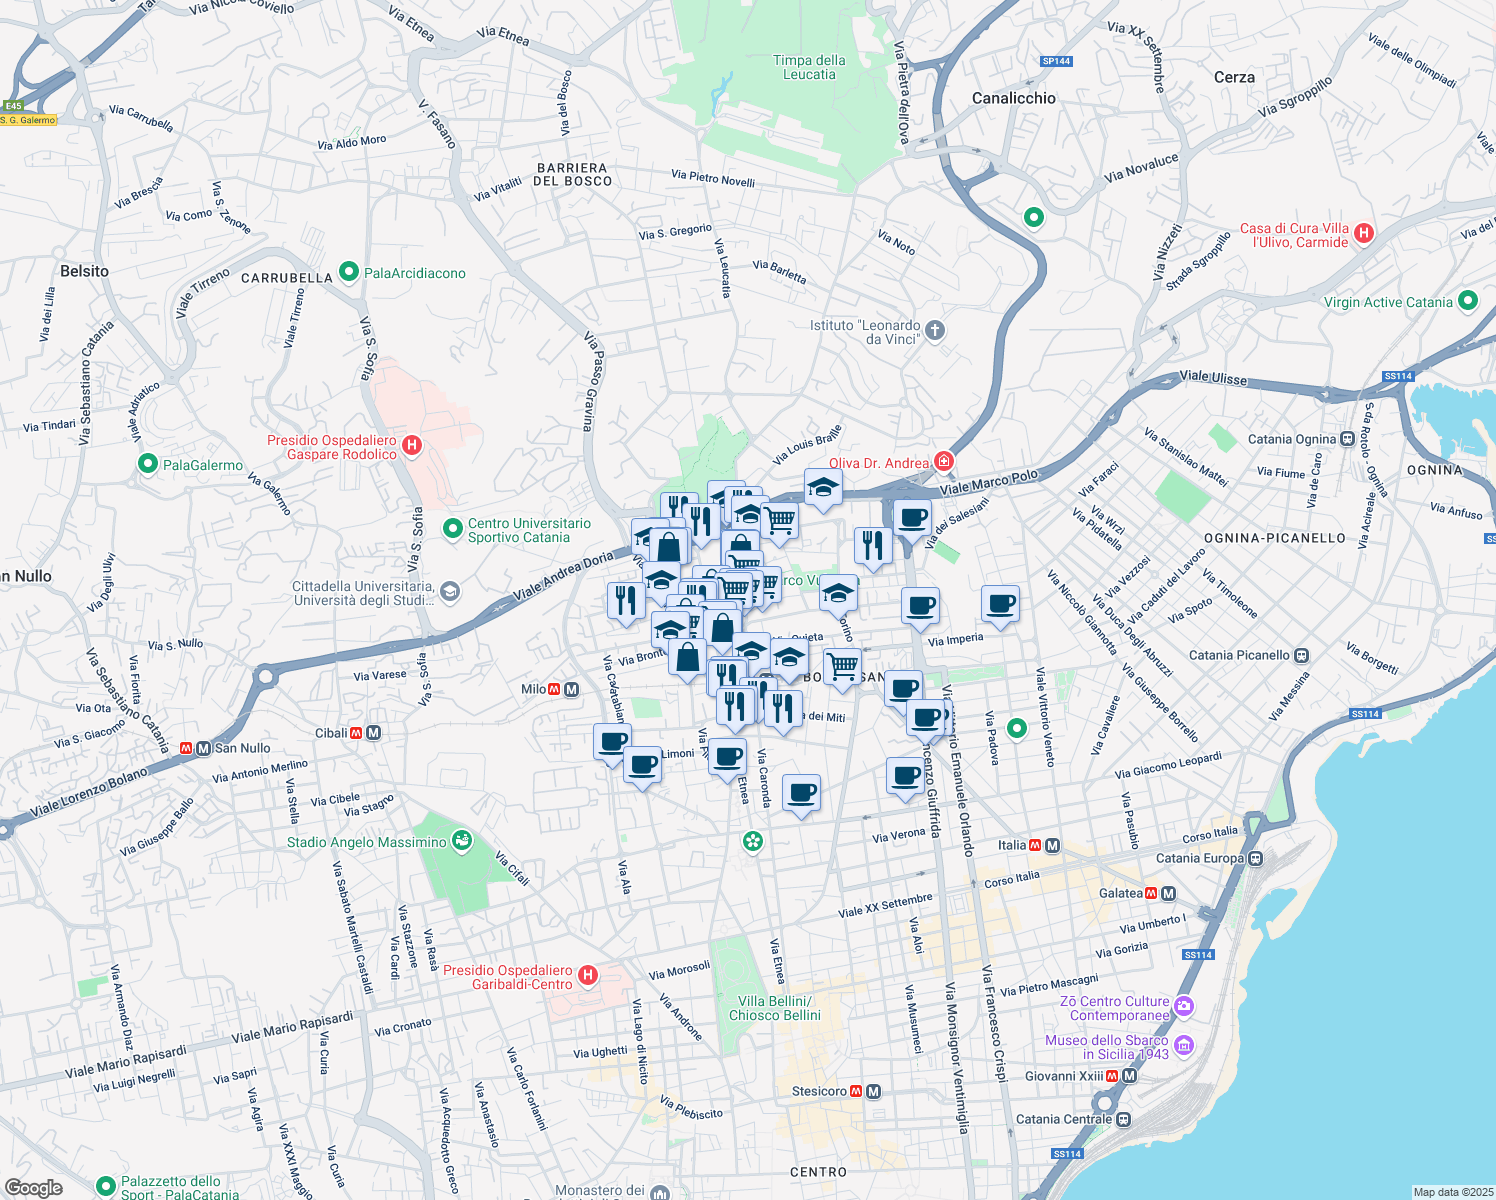1496x1200 pixels.
Task: Select the Viale XX Settembre label
Action: click(885, 905)
